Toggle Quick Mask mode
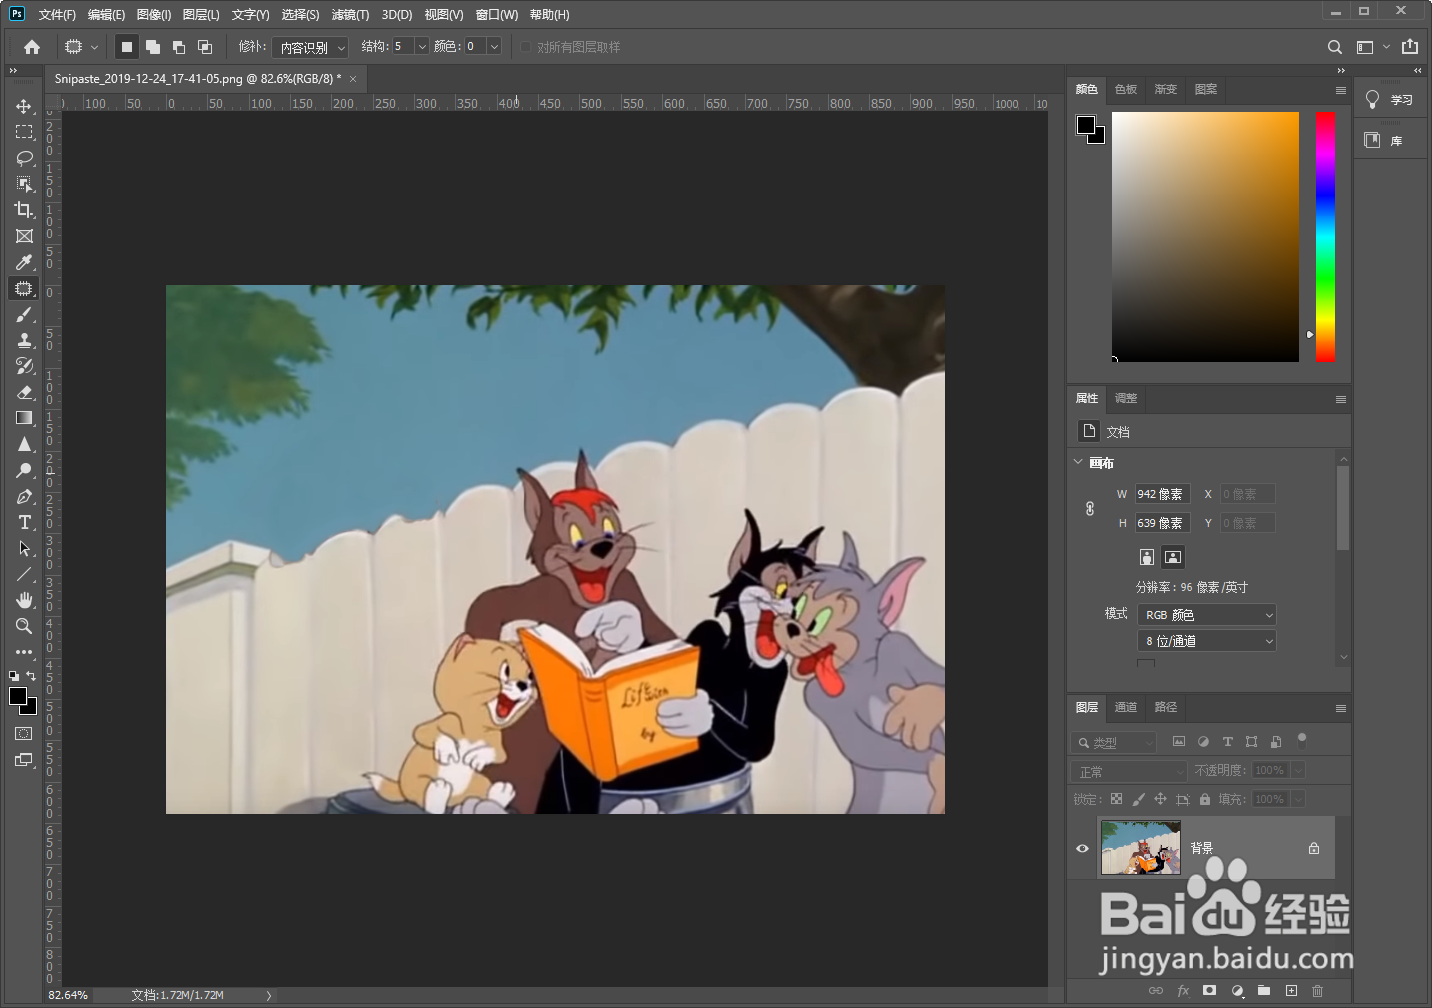 click(x=24, y=734)
